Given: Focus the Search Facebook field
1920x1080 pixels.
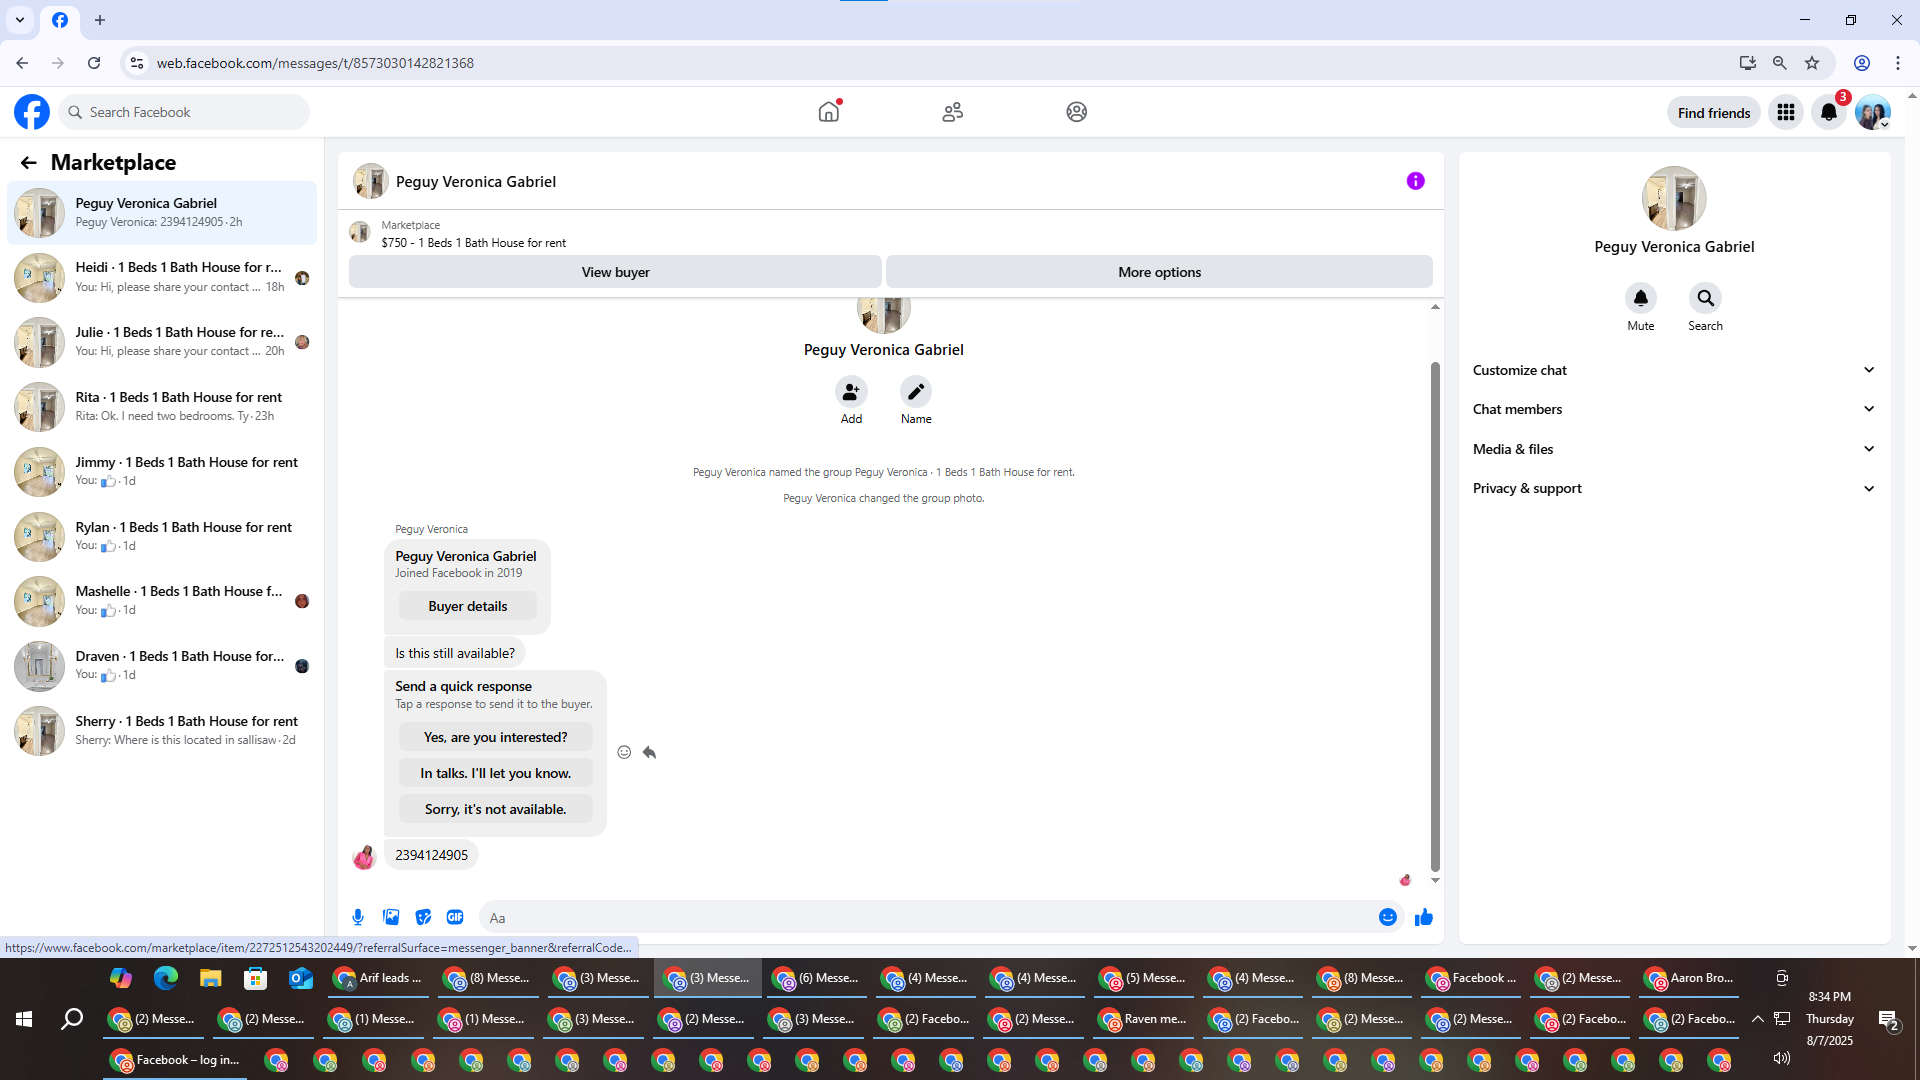Looking at the screenshot, I should [184, 112].
